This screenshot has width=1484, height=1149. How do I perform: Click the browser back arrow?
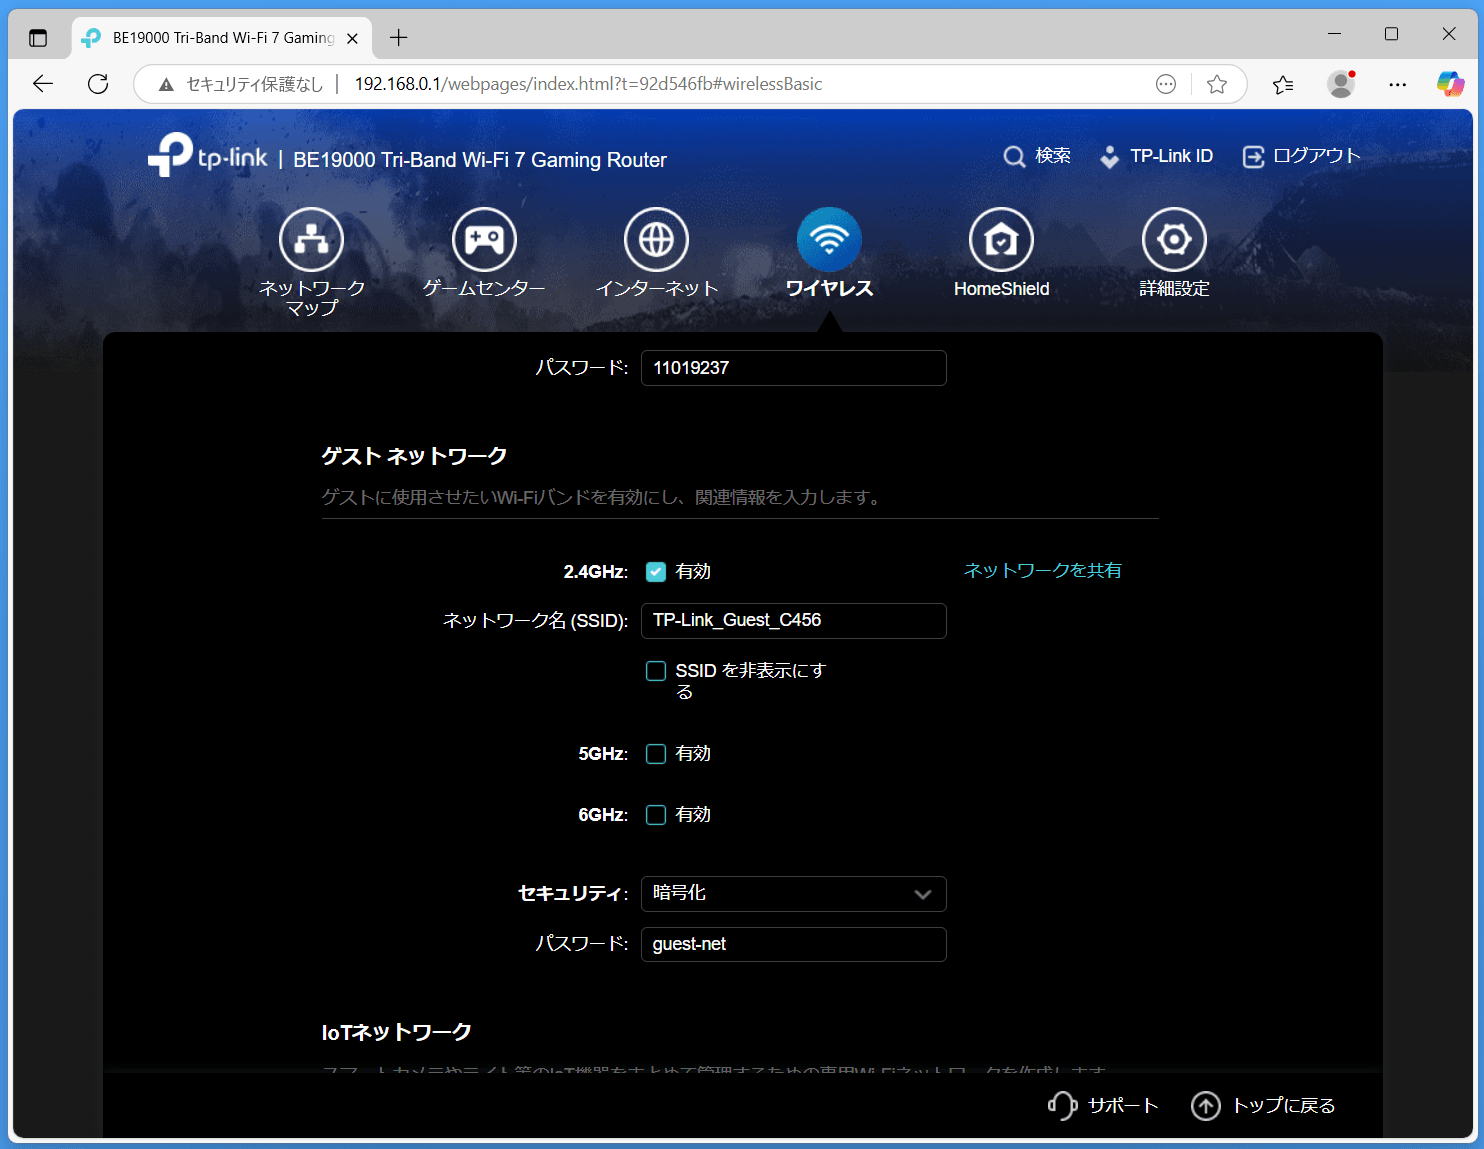tap(43, 84)
